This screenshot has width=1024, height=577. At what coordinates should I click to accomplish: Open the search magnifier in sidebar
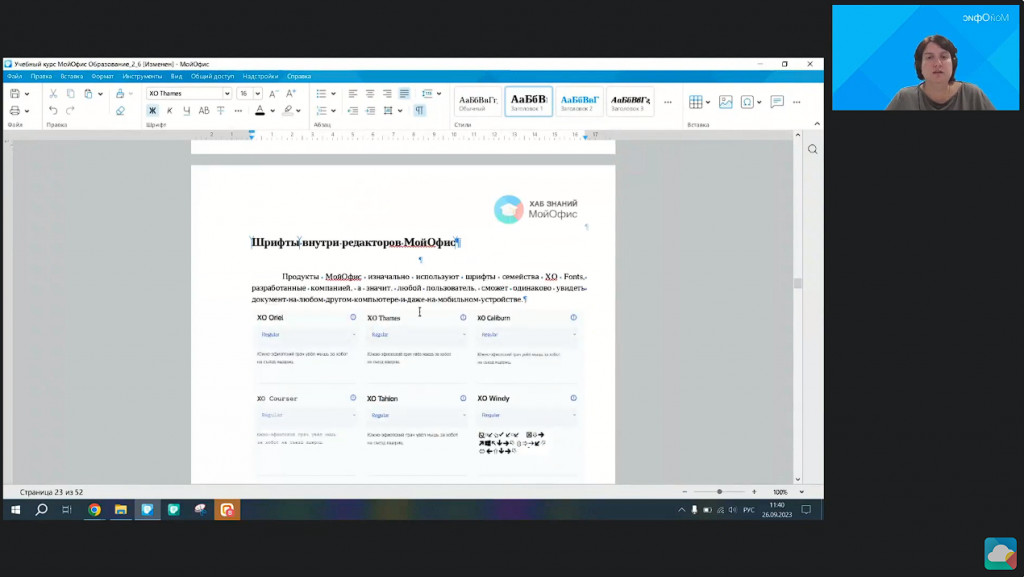[812, 149]
